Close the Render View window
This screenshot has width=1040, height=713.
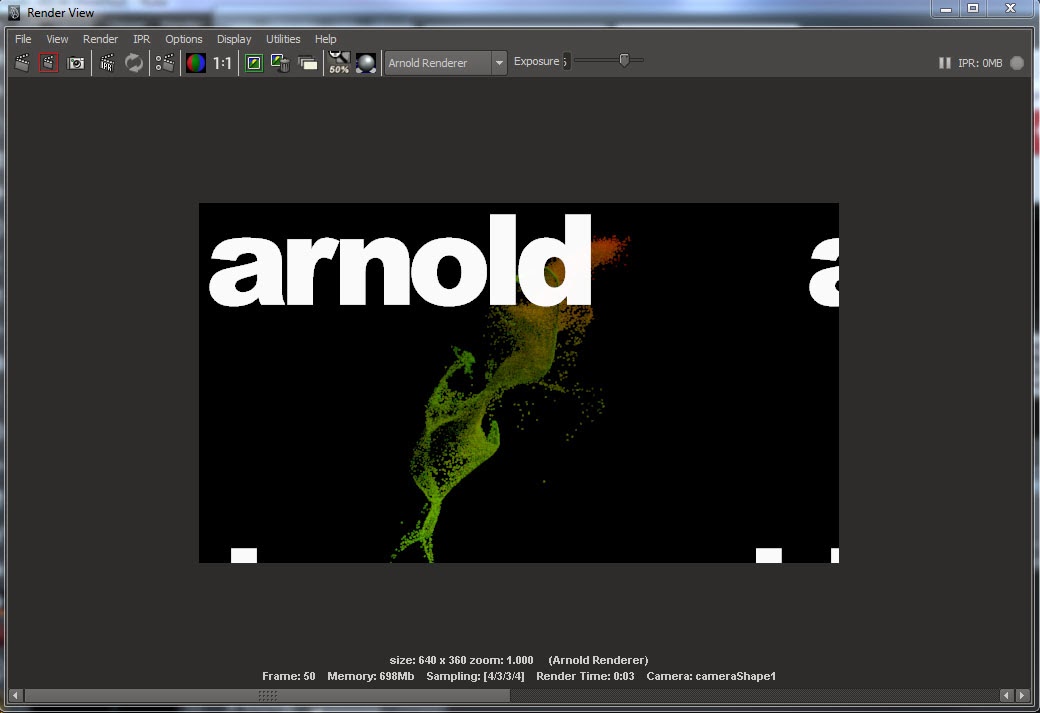1010,9
